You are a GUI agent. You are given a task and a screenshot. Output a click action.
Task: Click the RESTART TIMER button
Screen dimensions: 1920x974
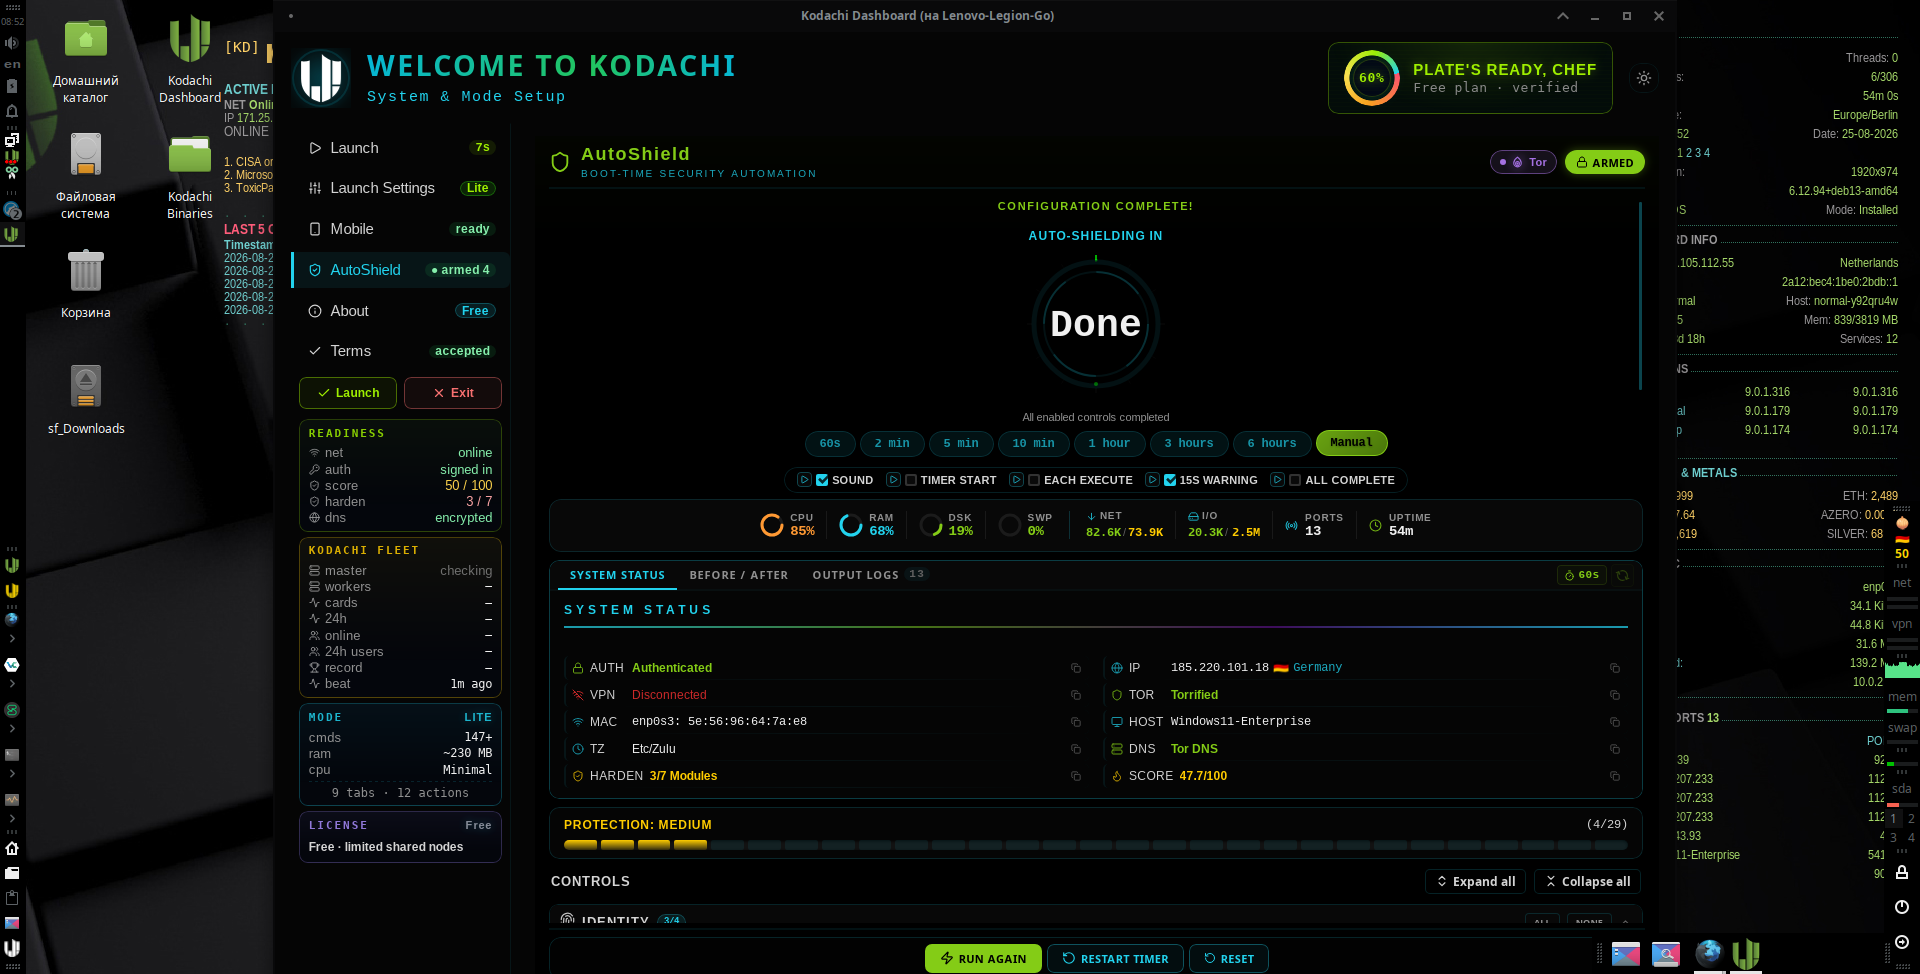1115,958
